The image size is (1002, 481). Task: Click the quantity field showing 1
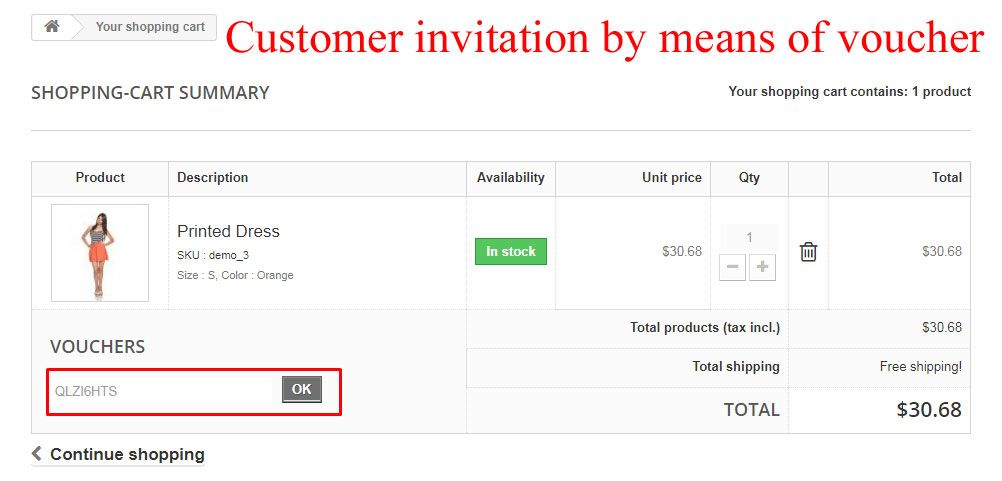pos(749,238)
